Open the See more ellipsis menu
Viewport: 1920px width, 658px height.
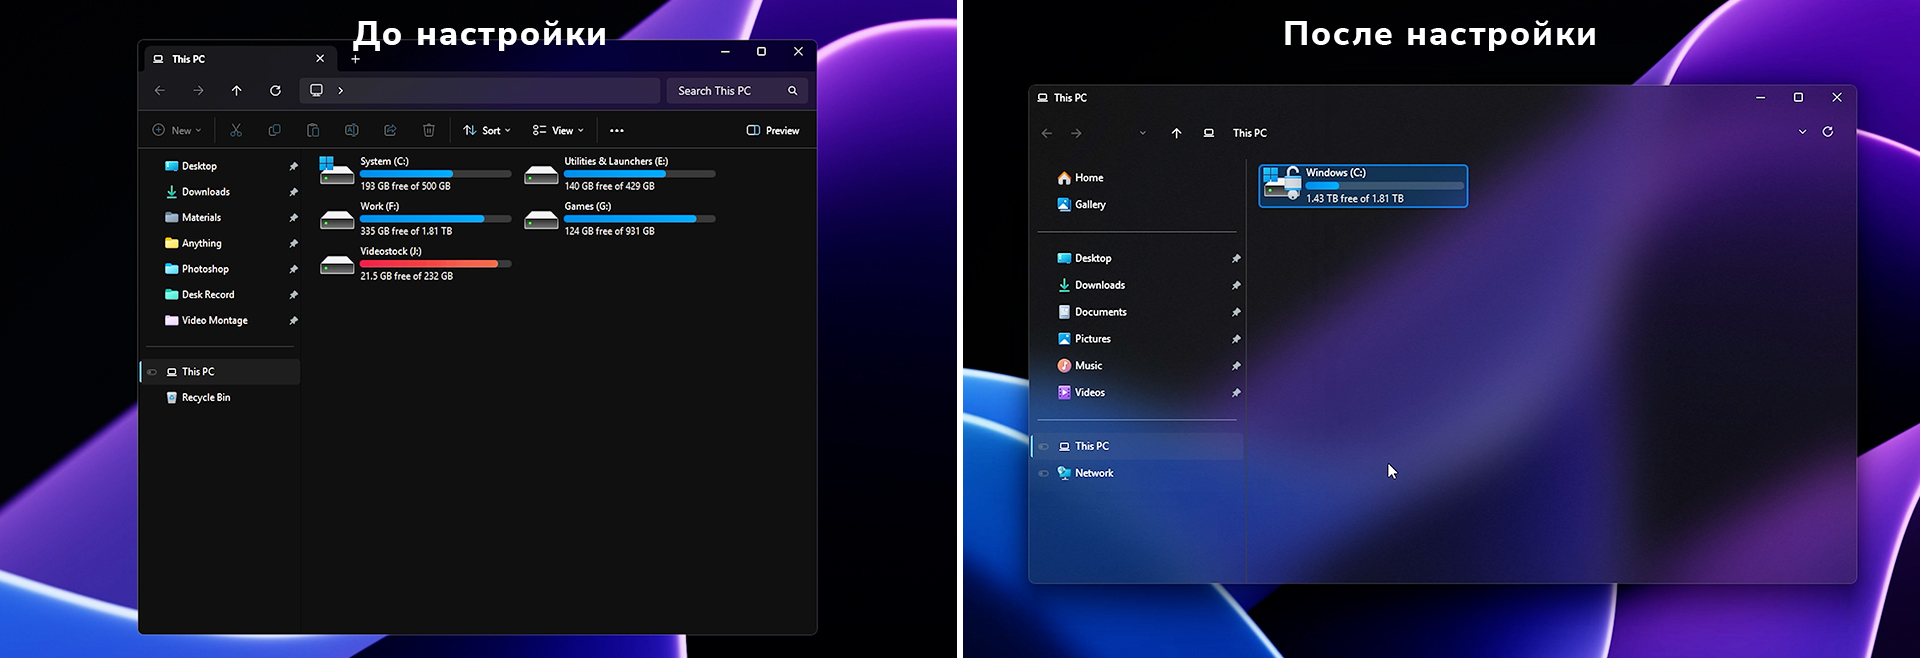pyautogui.click(x=617, y=130)
